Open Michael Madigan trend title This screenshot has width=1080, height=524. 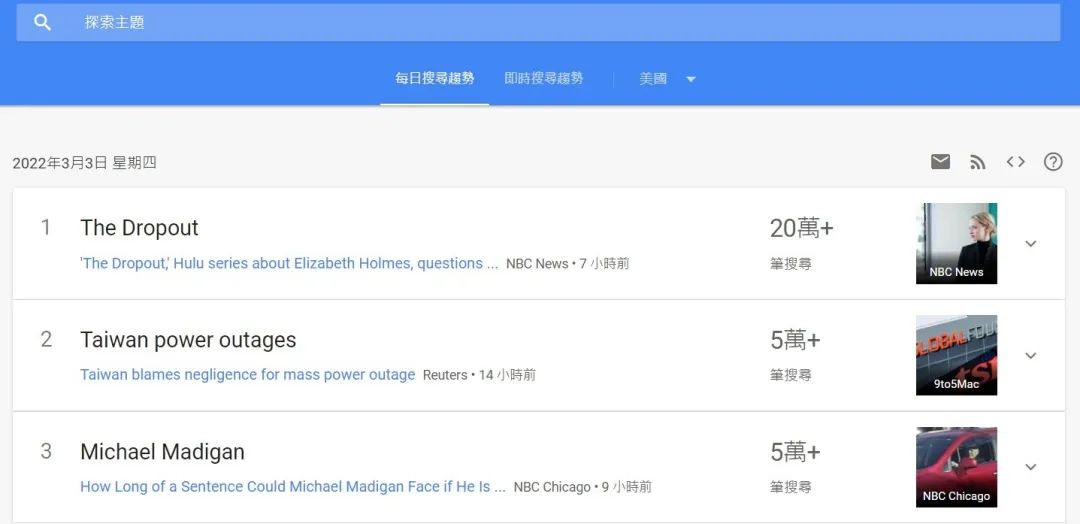coord(163,452)
